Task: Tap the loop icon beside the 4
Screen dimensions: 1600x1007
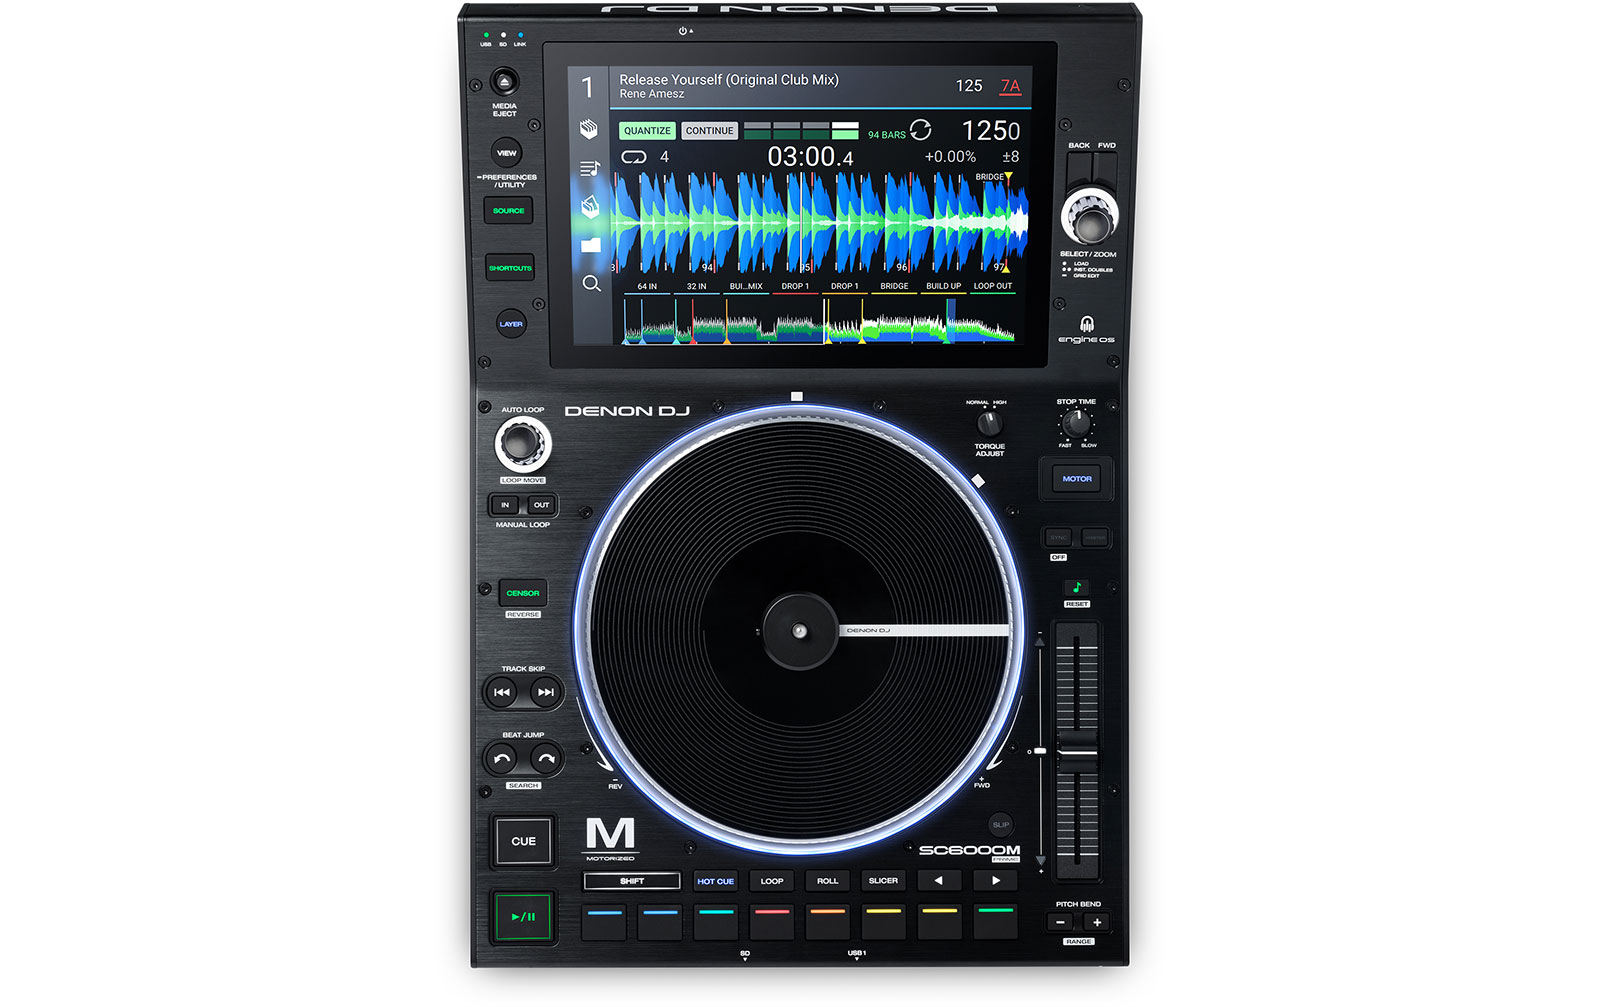Action: click(x=634, y=157)
